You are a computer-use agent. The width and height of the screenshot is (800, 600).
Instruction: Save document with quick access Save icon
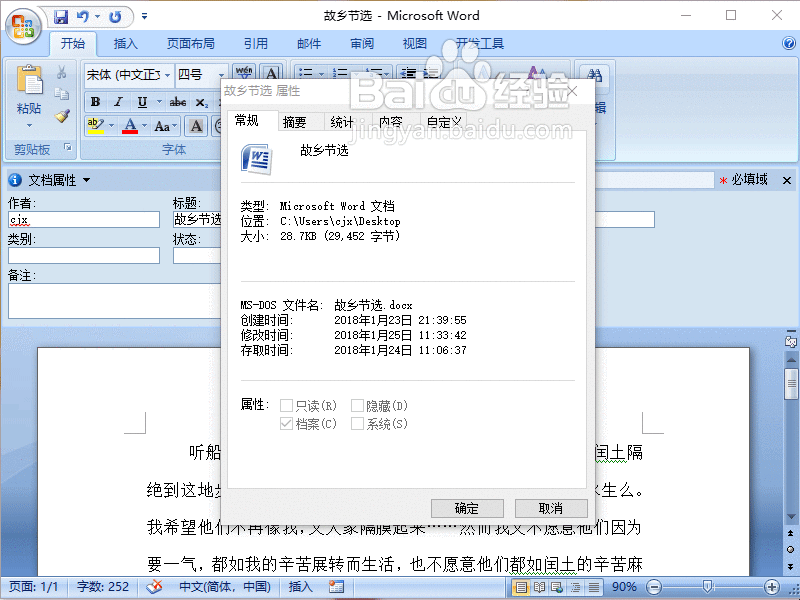point(61,17)
